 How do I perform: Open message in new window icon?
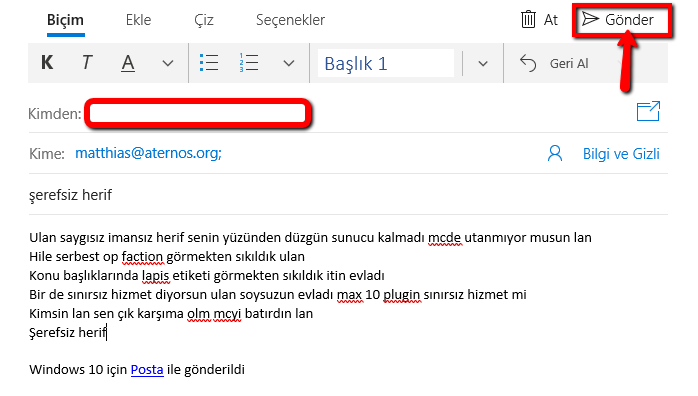[648, 111]
